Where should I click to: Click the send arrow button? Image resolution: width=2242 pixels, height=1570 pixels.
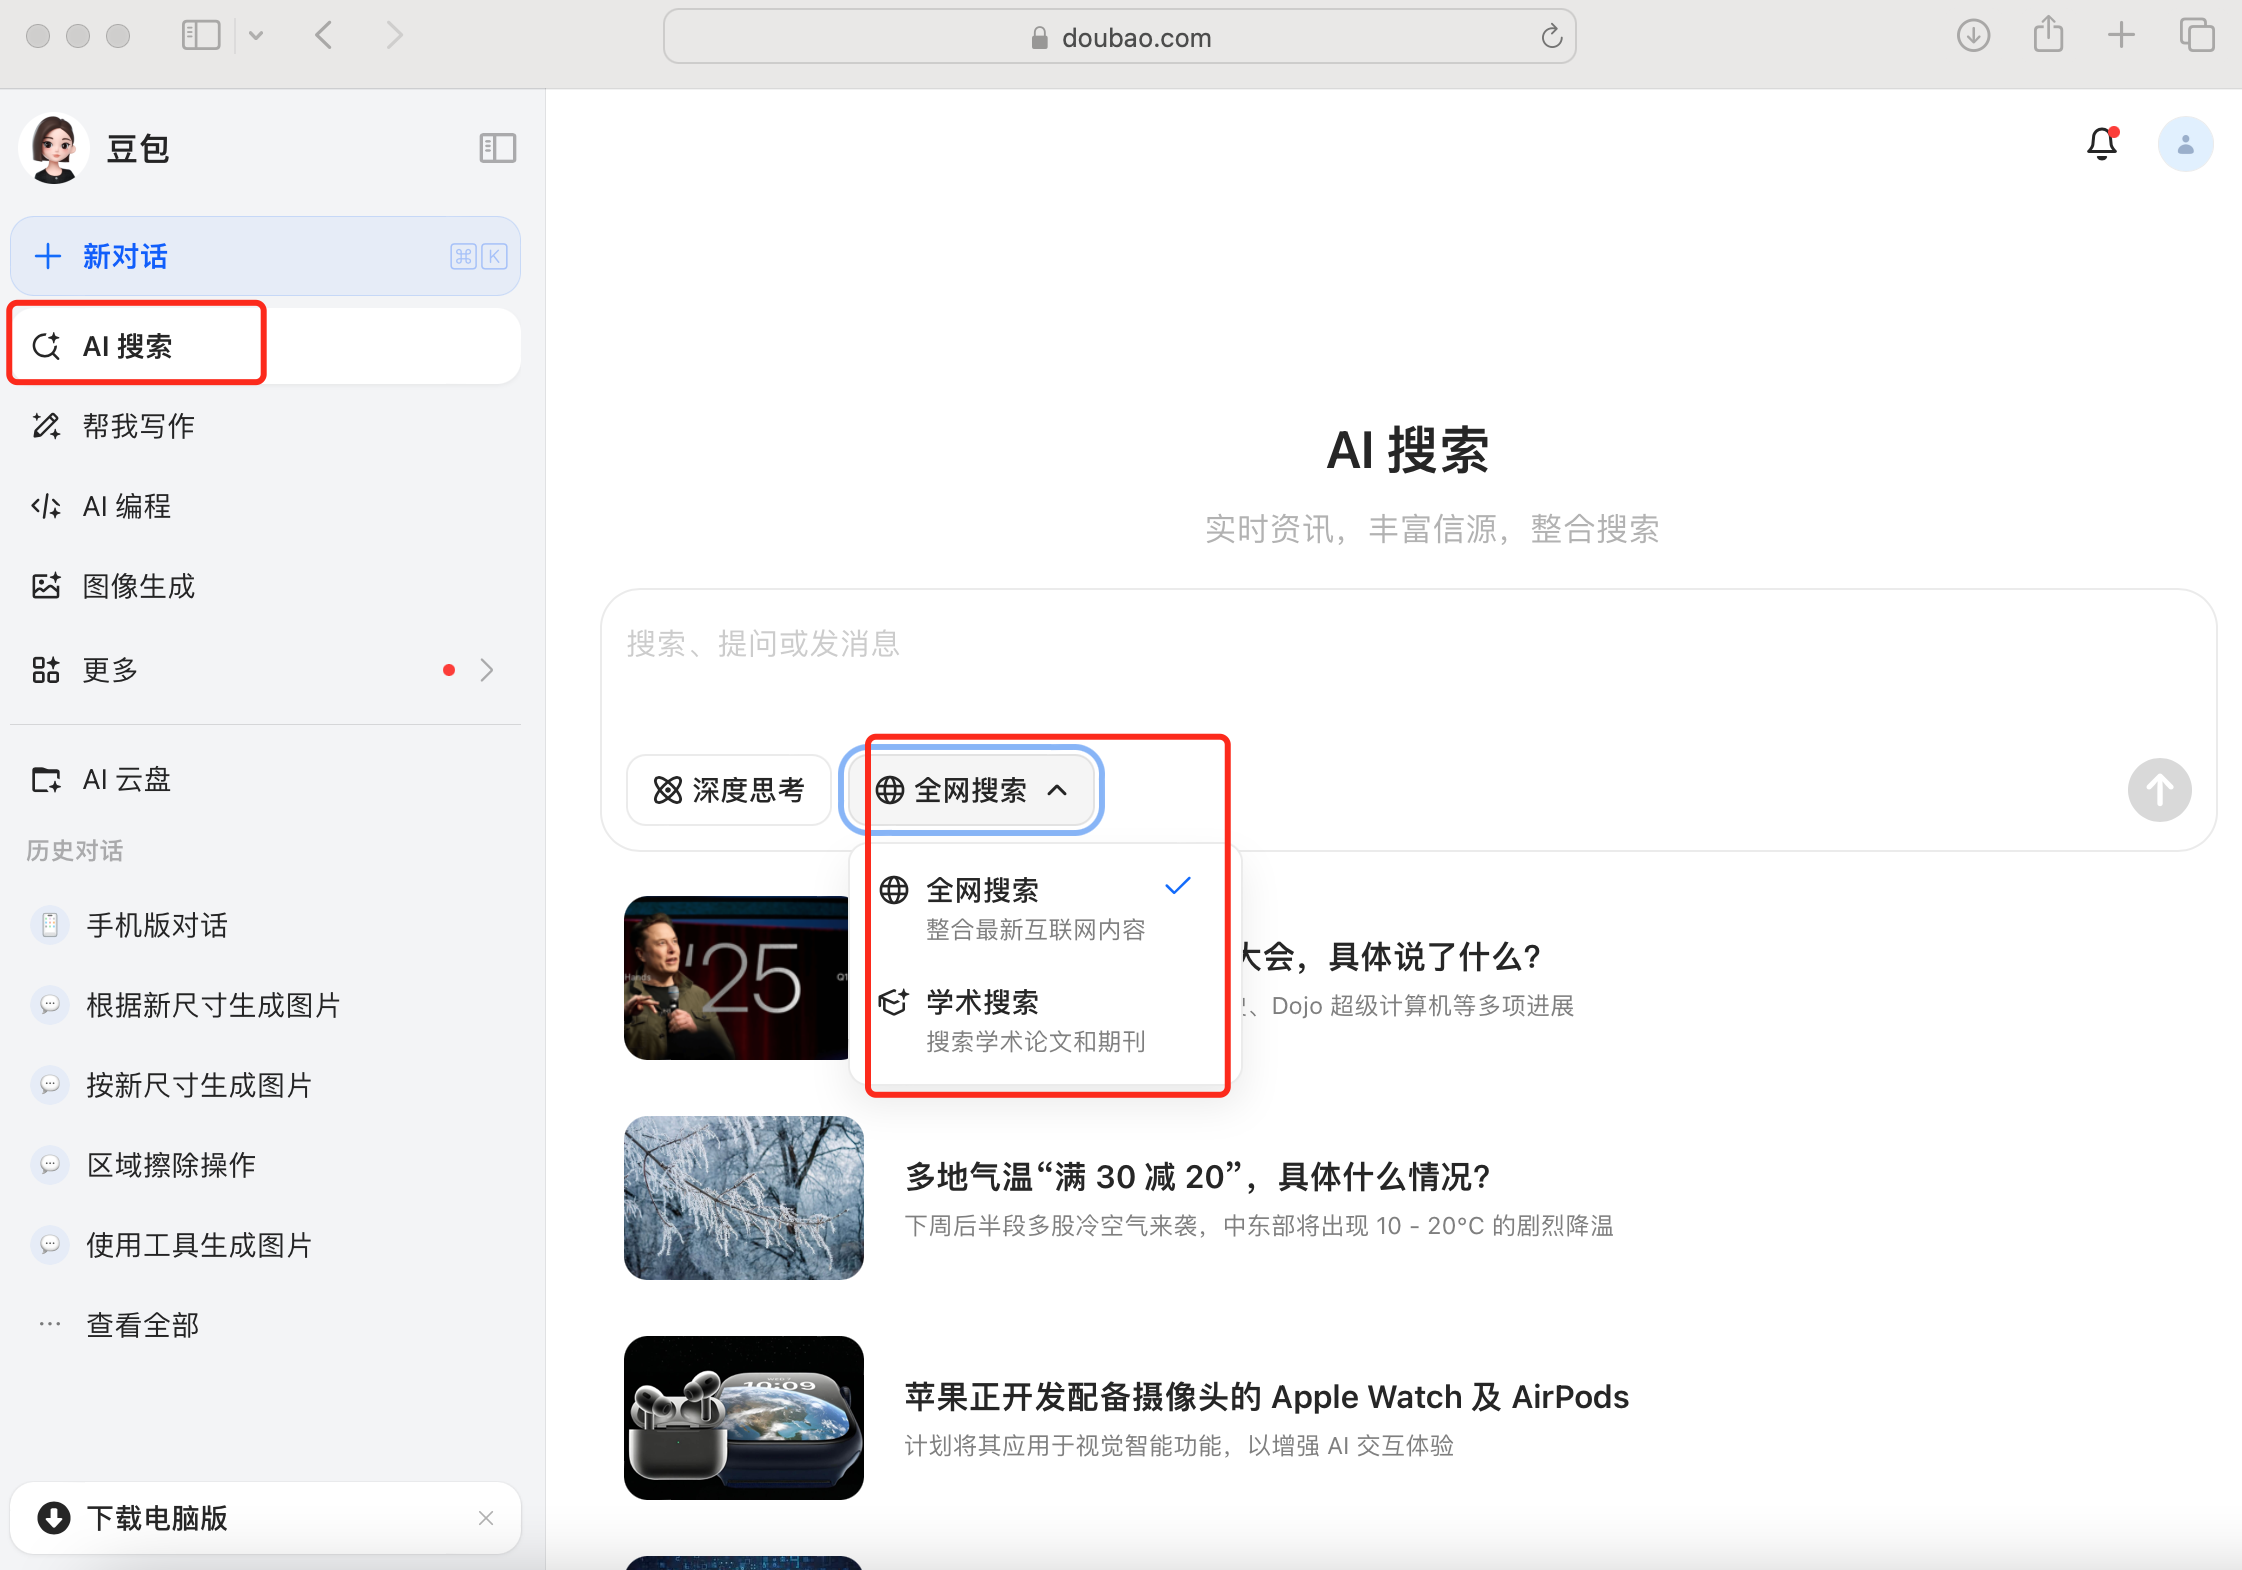point(2159,790)
